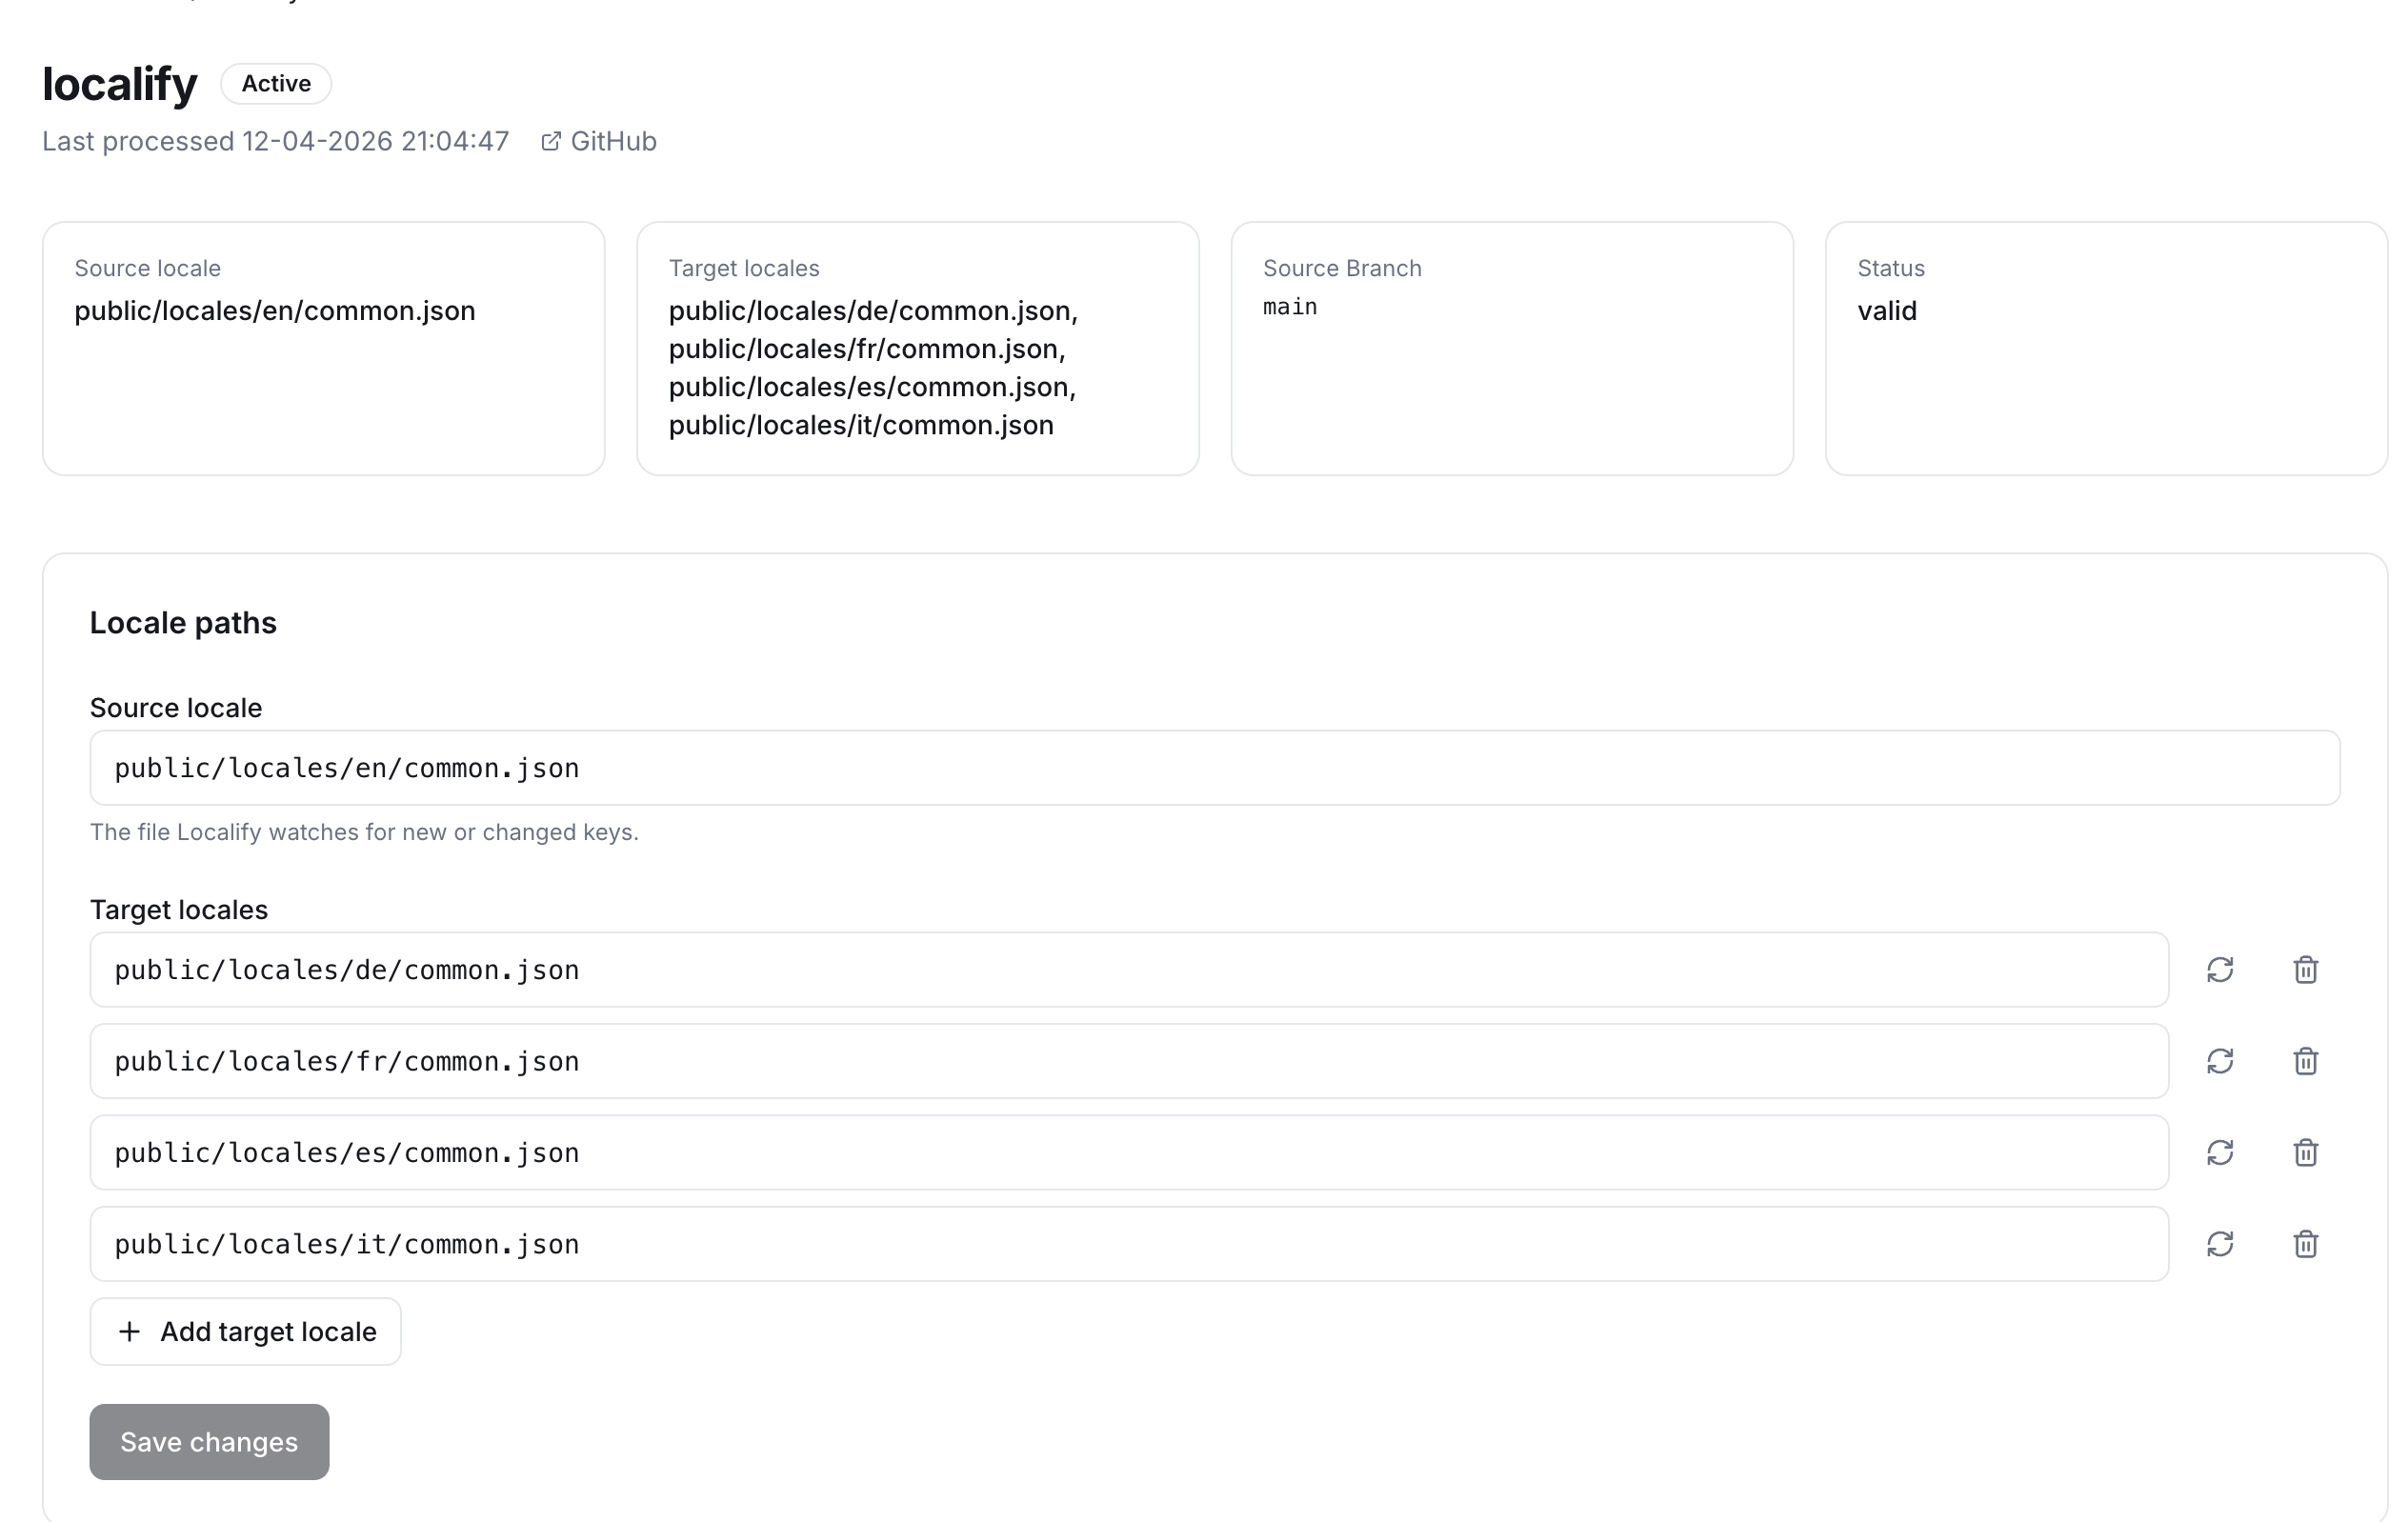The image size is (2408, 1522).
Task: Delete the es/common.json target locale
Action: pos(2306,1152)
